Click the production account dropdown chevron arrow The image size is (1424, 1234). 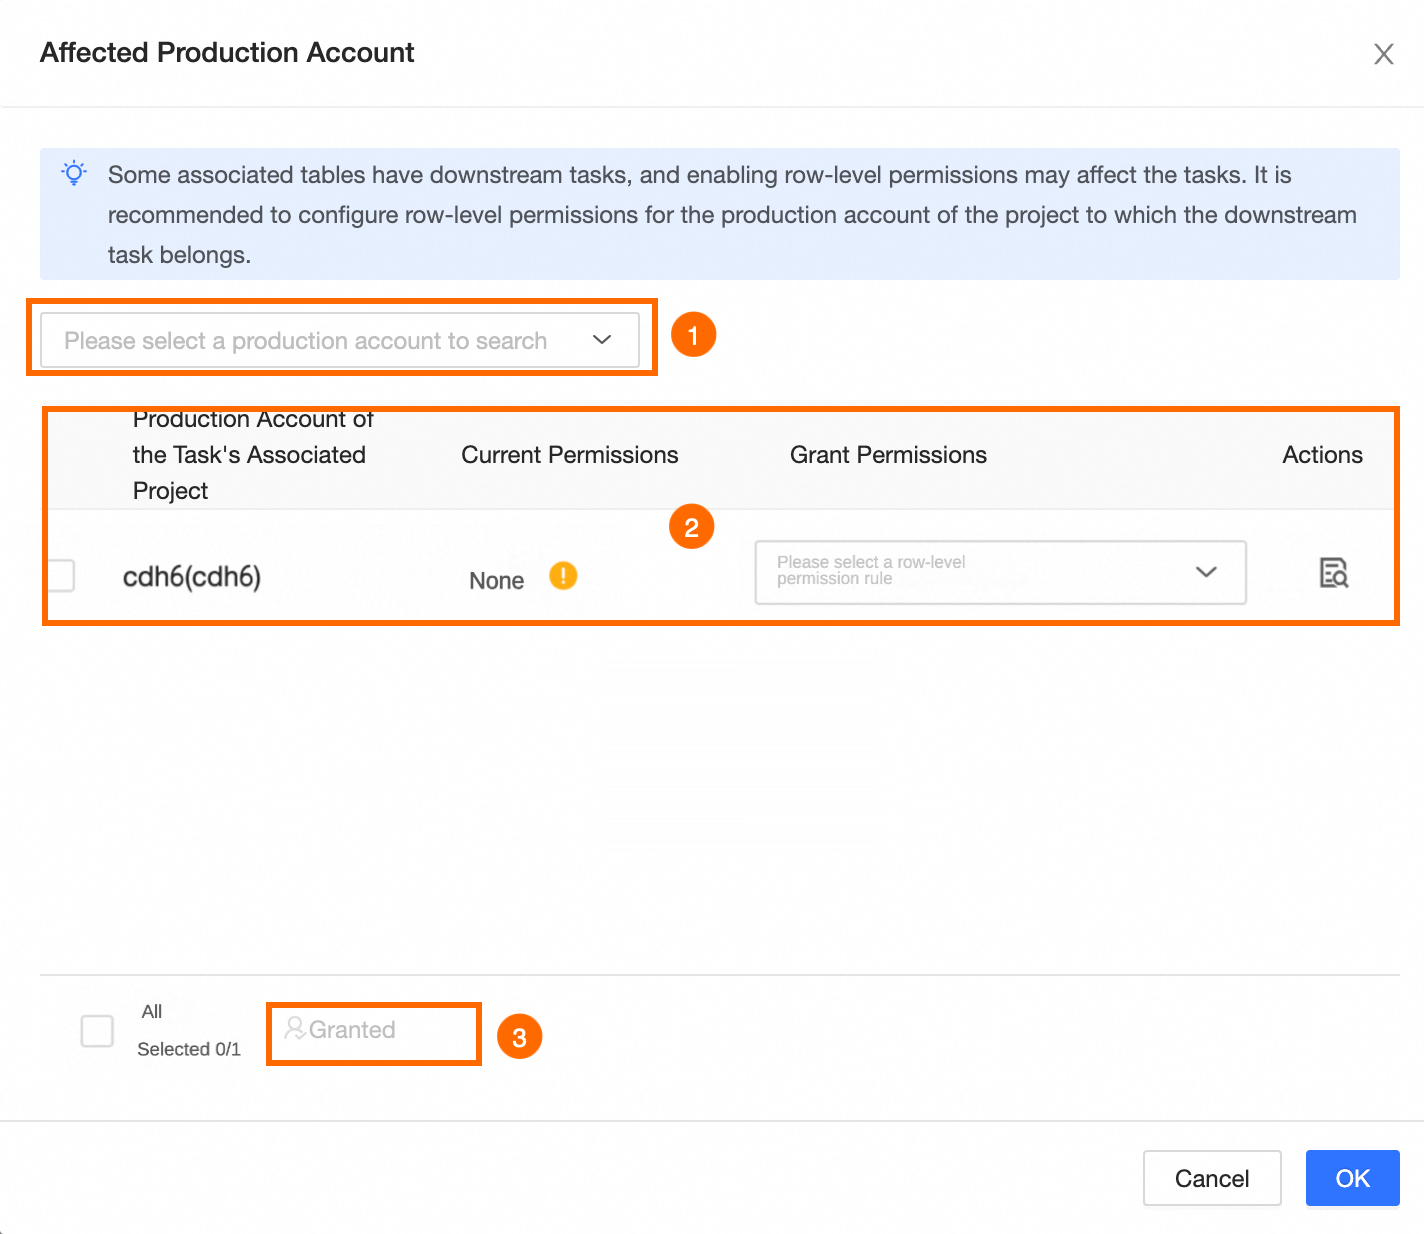click(601, 340)
